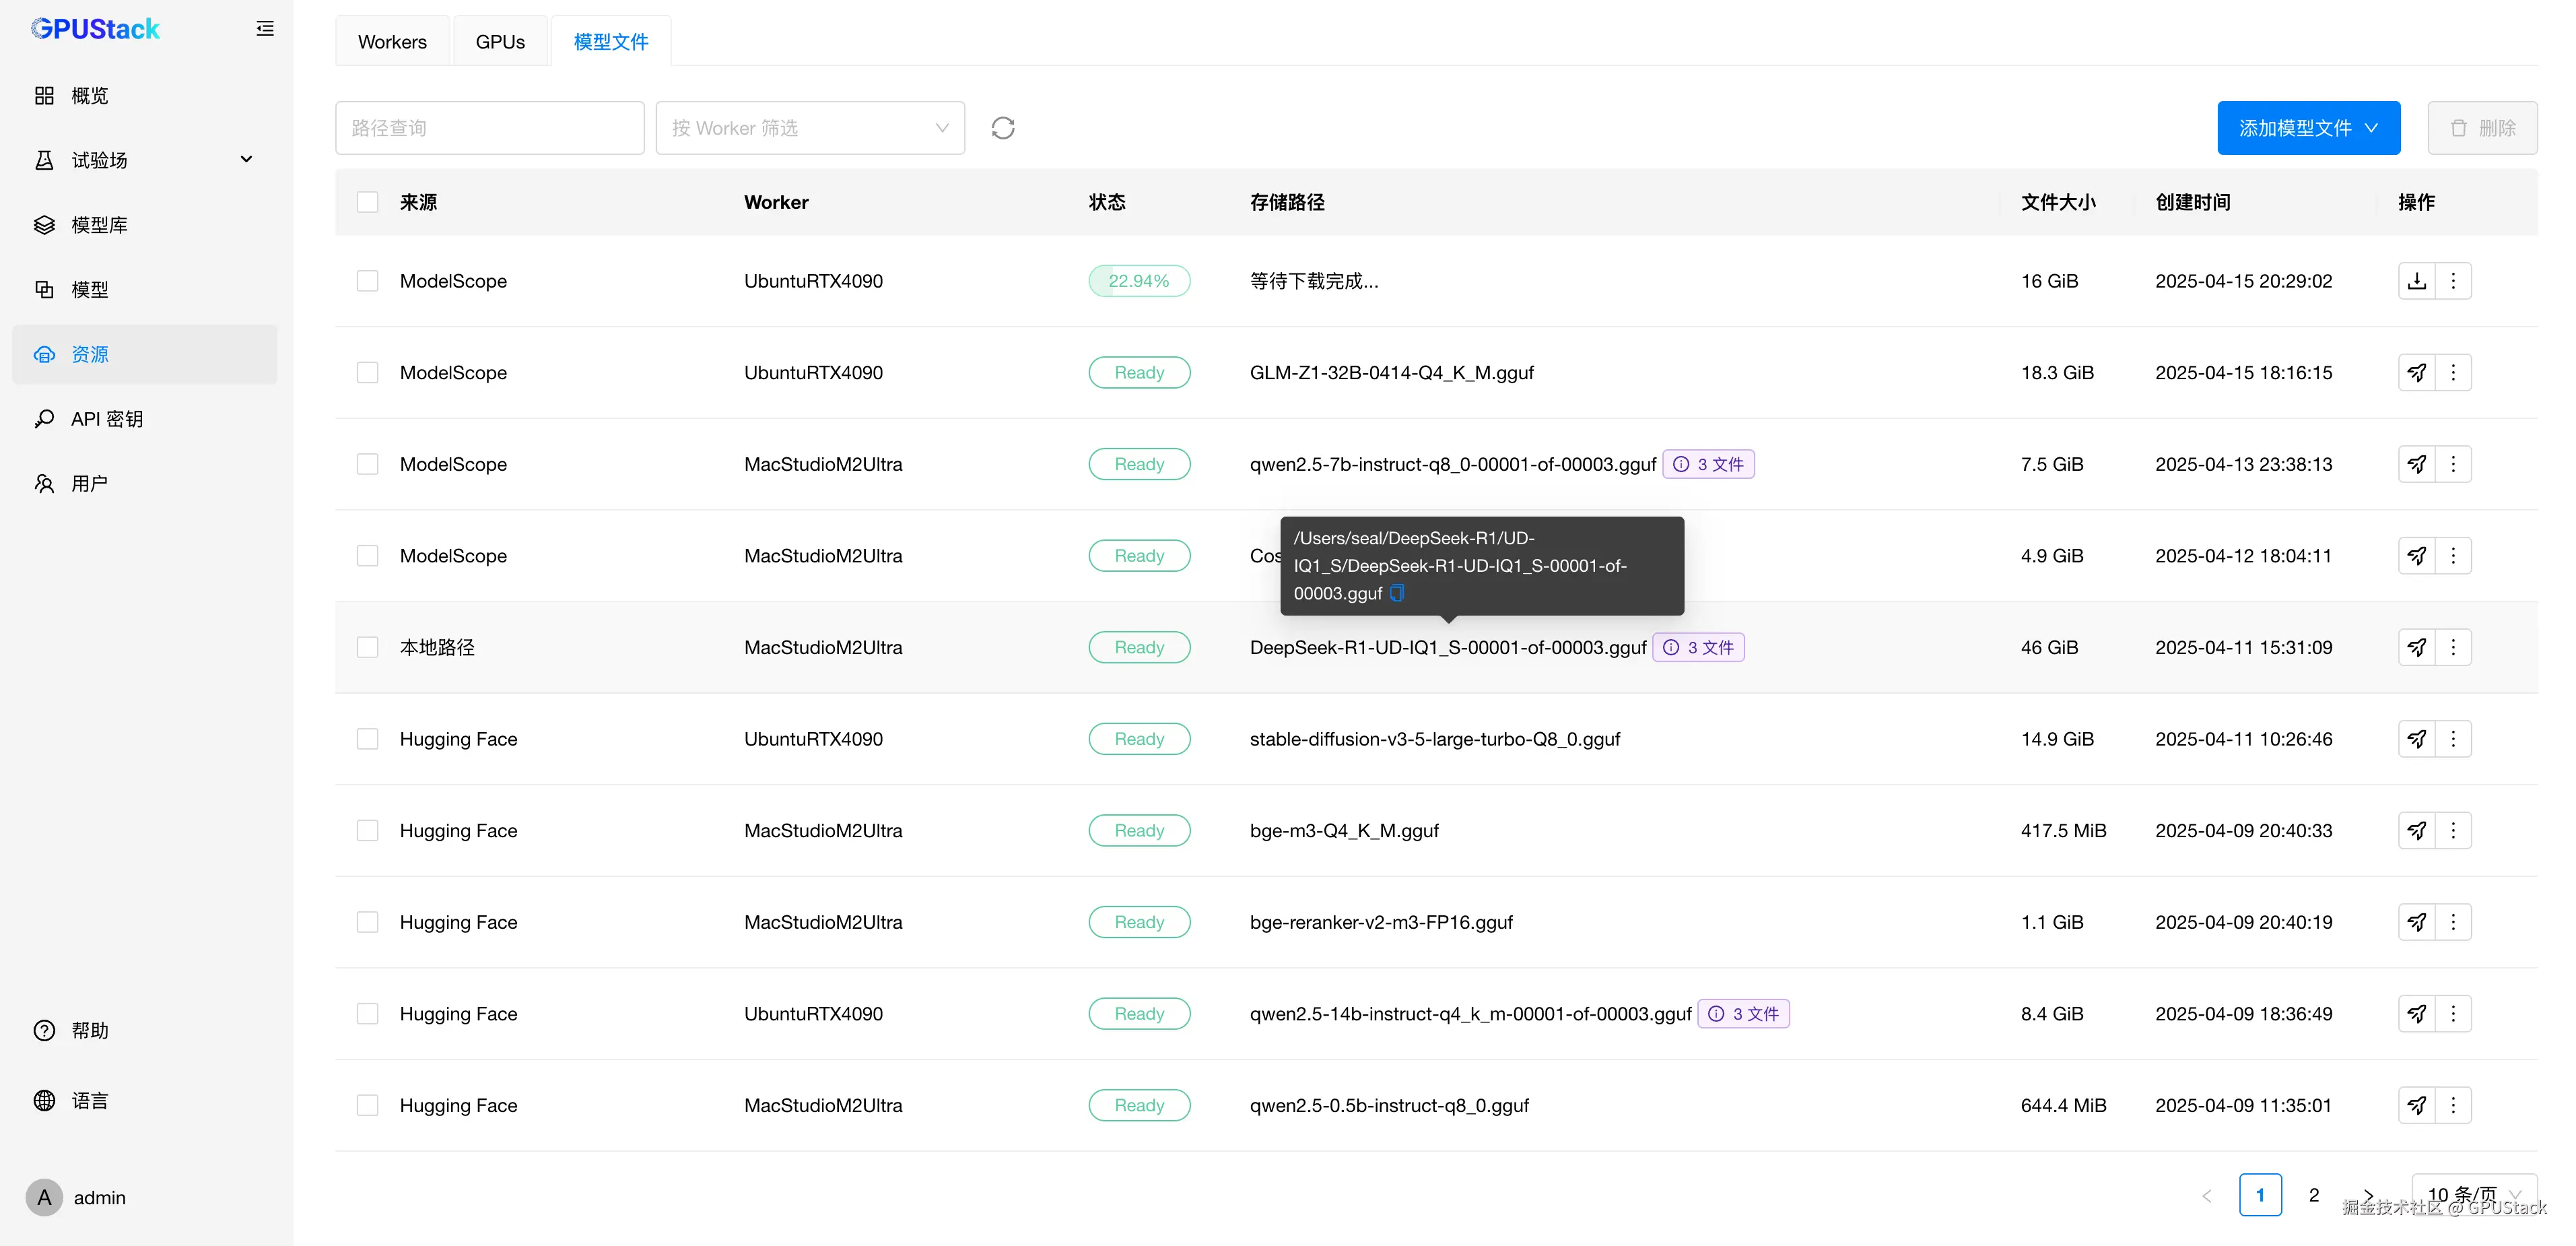Screen dimensions: 2576x1246
Task: Open more actions for bge-m3-Q4_K_M.gguf row
Action: [2453, 831]
